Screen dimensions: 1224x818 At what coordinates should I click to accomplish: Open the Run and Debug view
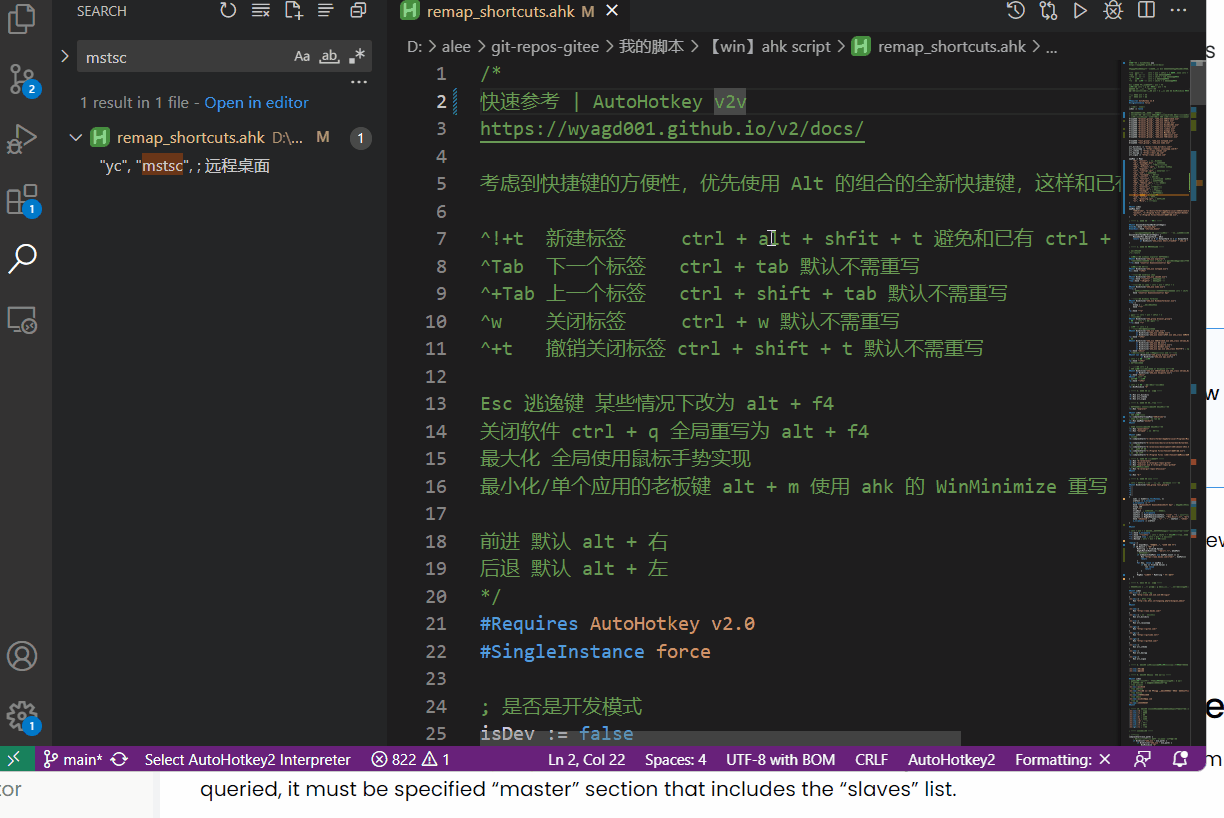[22, 139]
